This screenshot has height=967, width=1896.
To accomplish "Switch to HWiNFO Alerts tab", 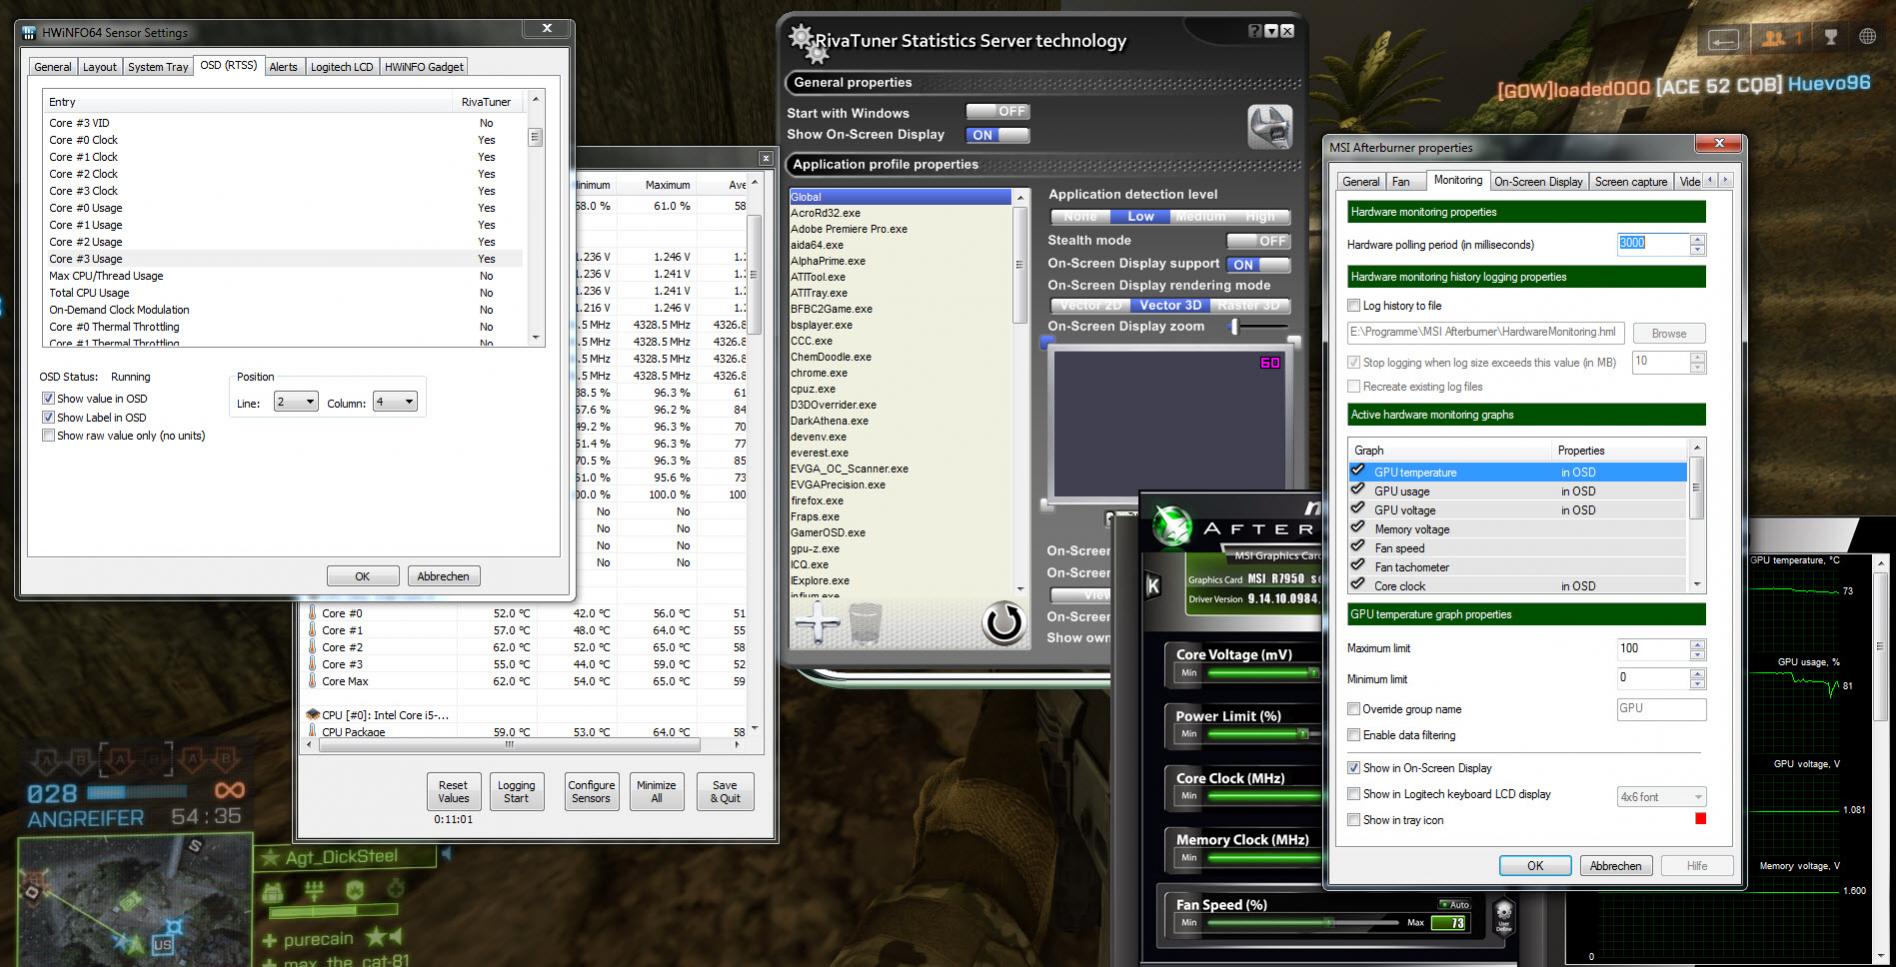I will tap(283, 67).
